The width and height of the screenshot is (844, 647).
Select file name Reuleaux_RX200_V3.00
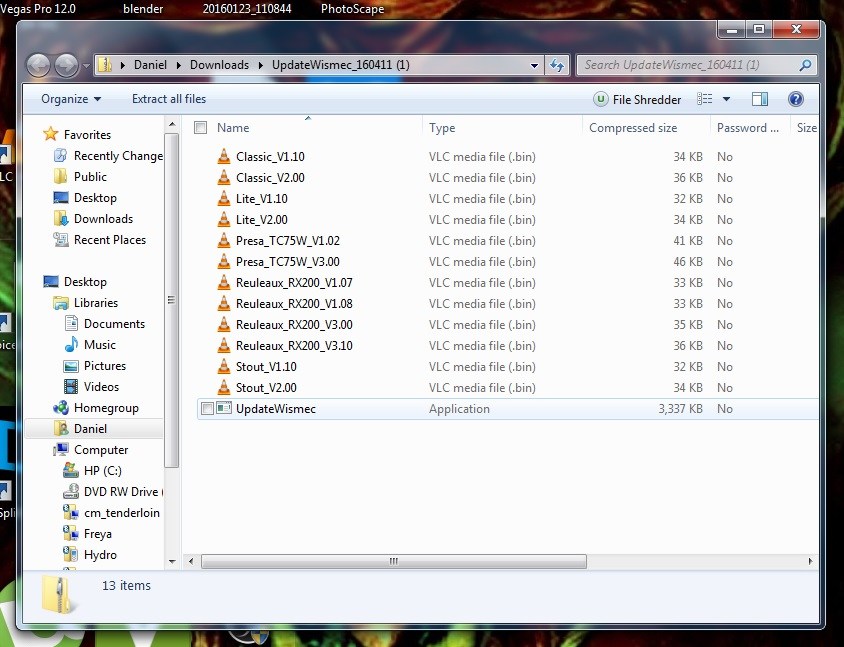pos(294,325)
